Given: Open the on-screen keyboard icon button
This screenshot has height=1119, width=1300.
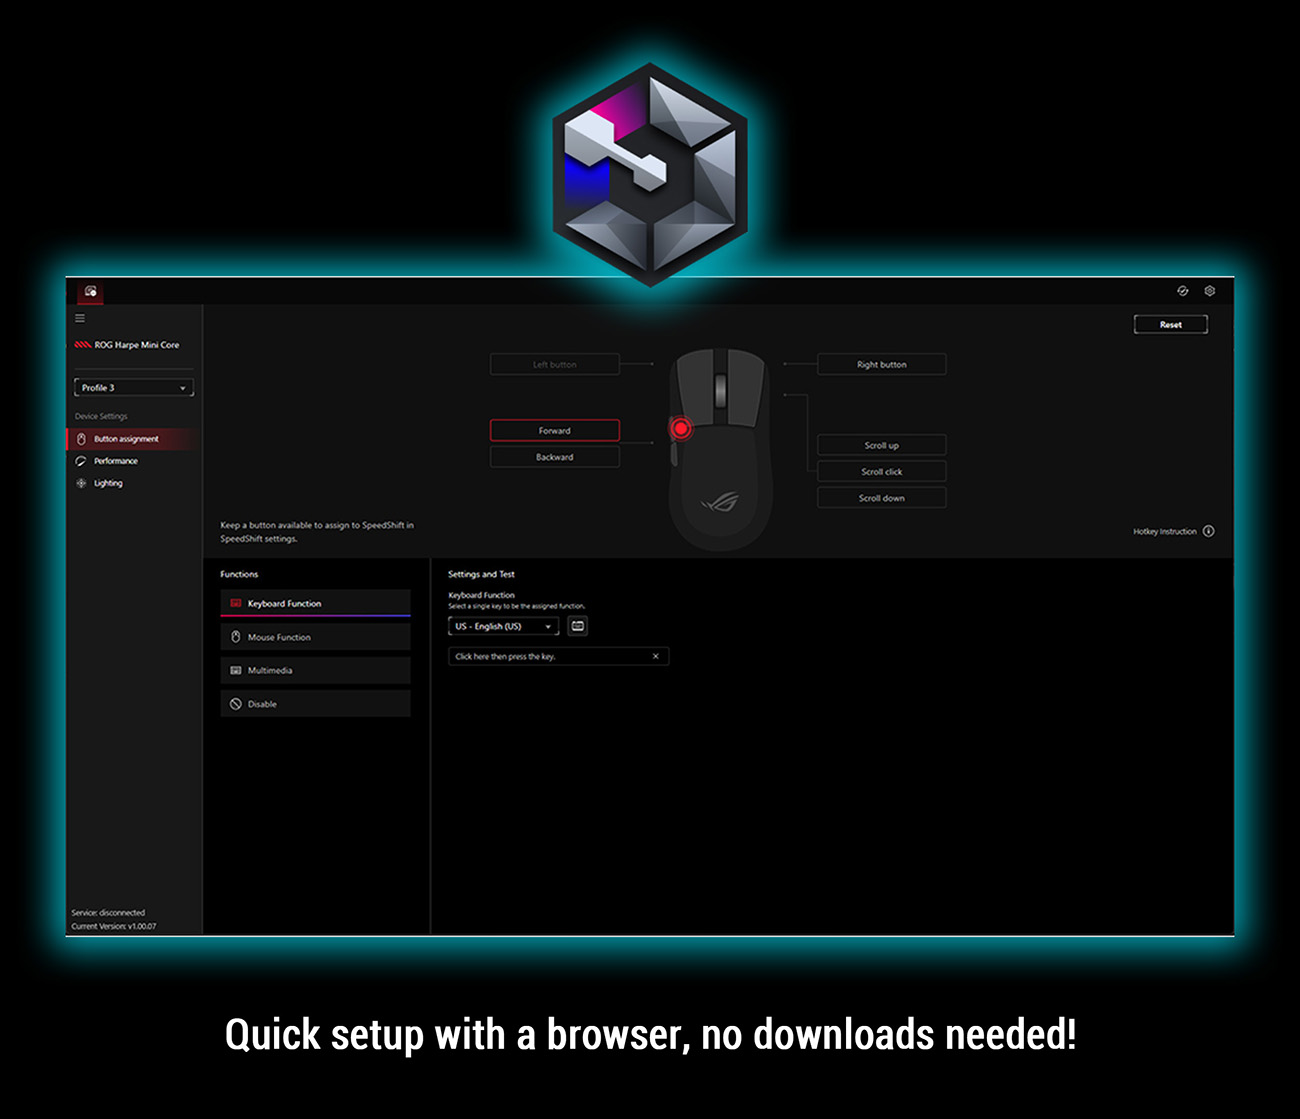Looking at the screenshot, I should pos(578,626).
